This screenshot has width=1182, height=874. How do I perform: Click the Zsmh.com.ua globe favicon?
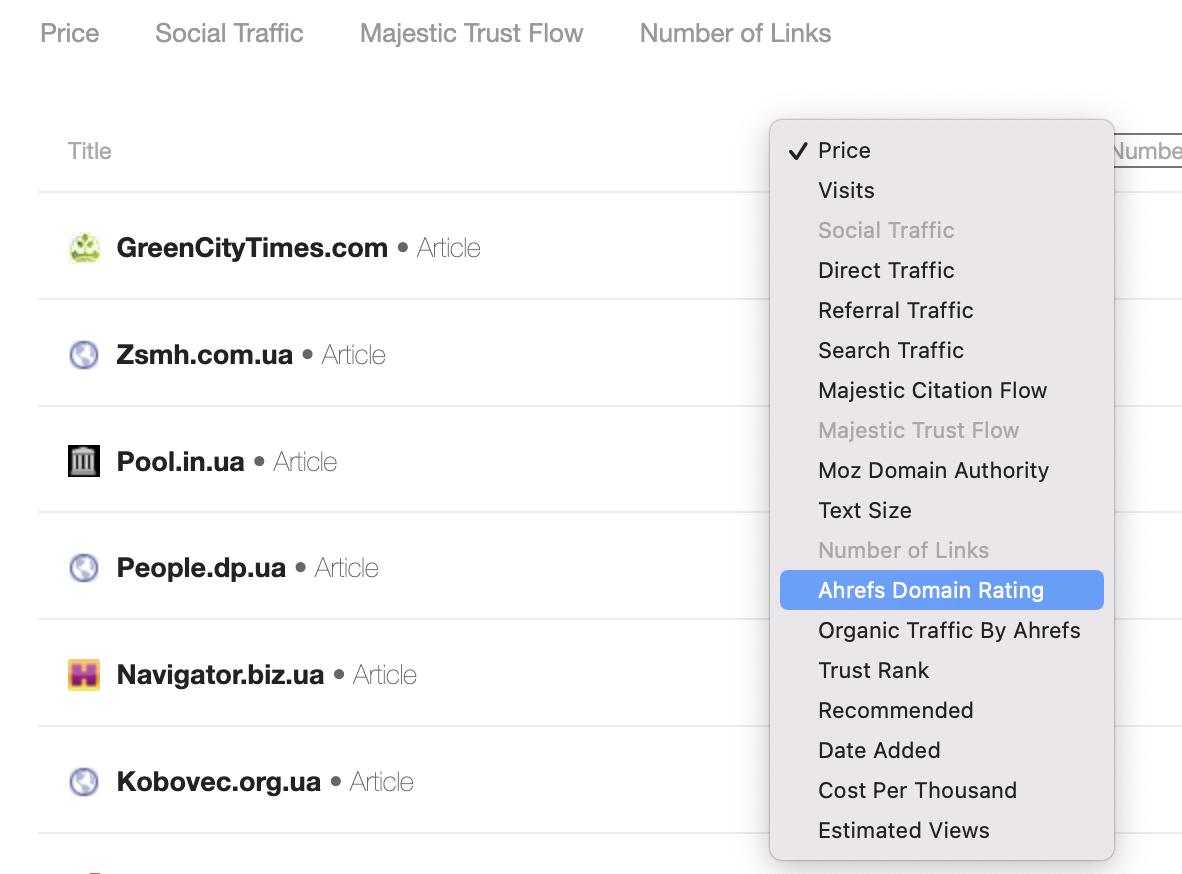click(84, 354)
